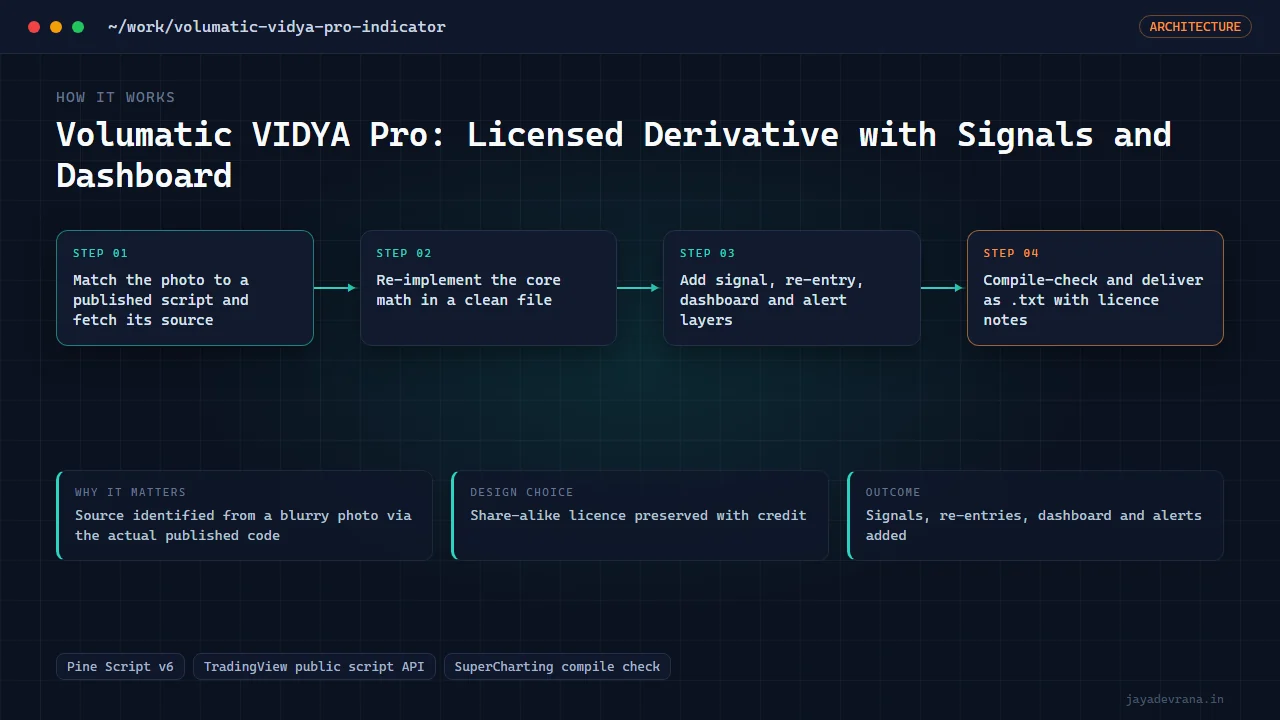
Task: Click the Volumatic VIDYA Pro title heading
Action: [614, 154]
